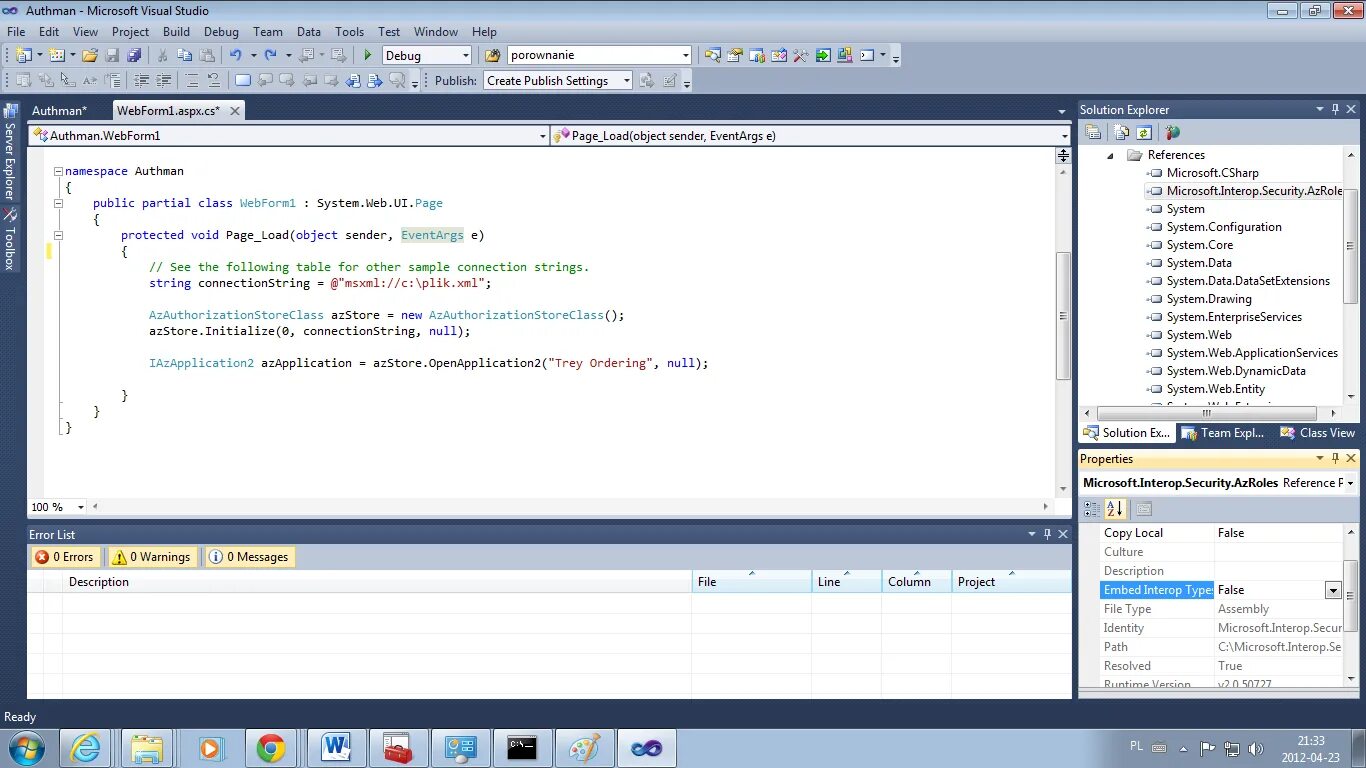The image size is (1366, 768).
Task: Open the Toolbox side tab
Action: [x=10, y=240]
